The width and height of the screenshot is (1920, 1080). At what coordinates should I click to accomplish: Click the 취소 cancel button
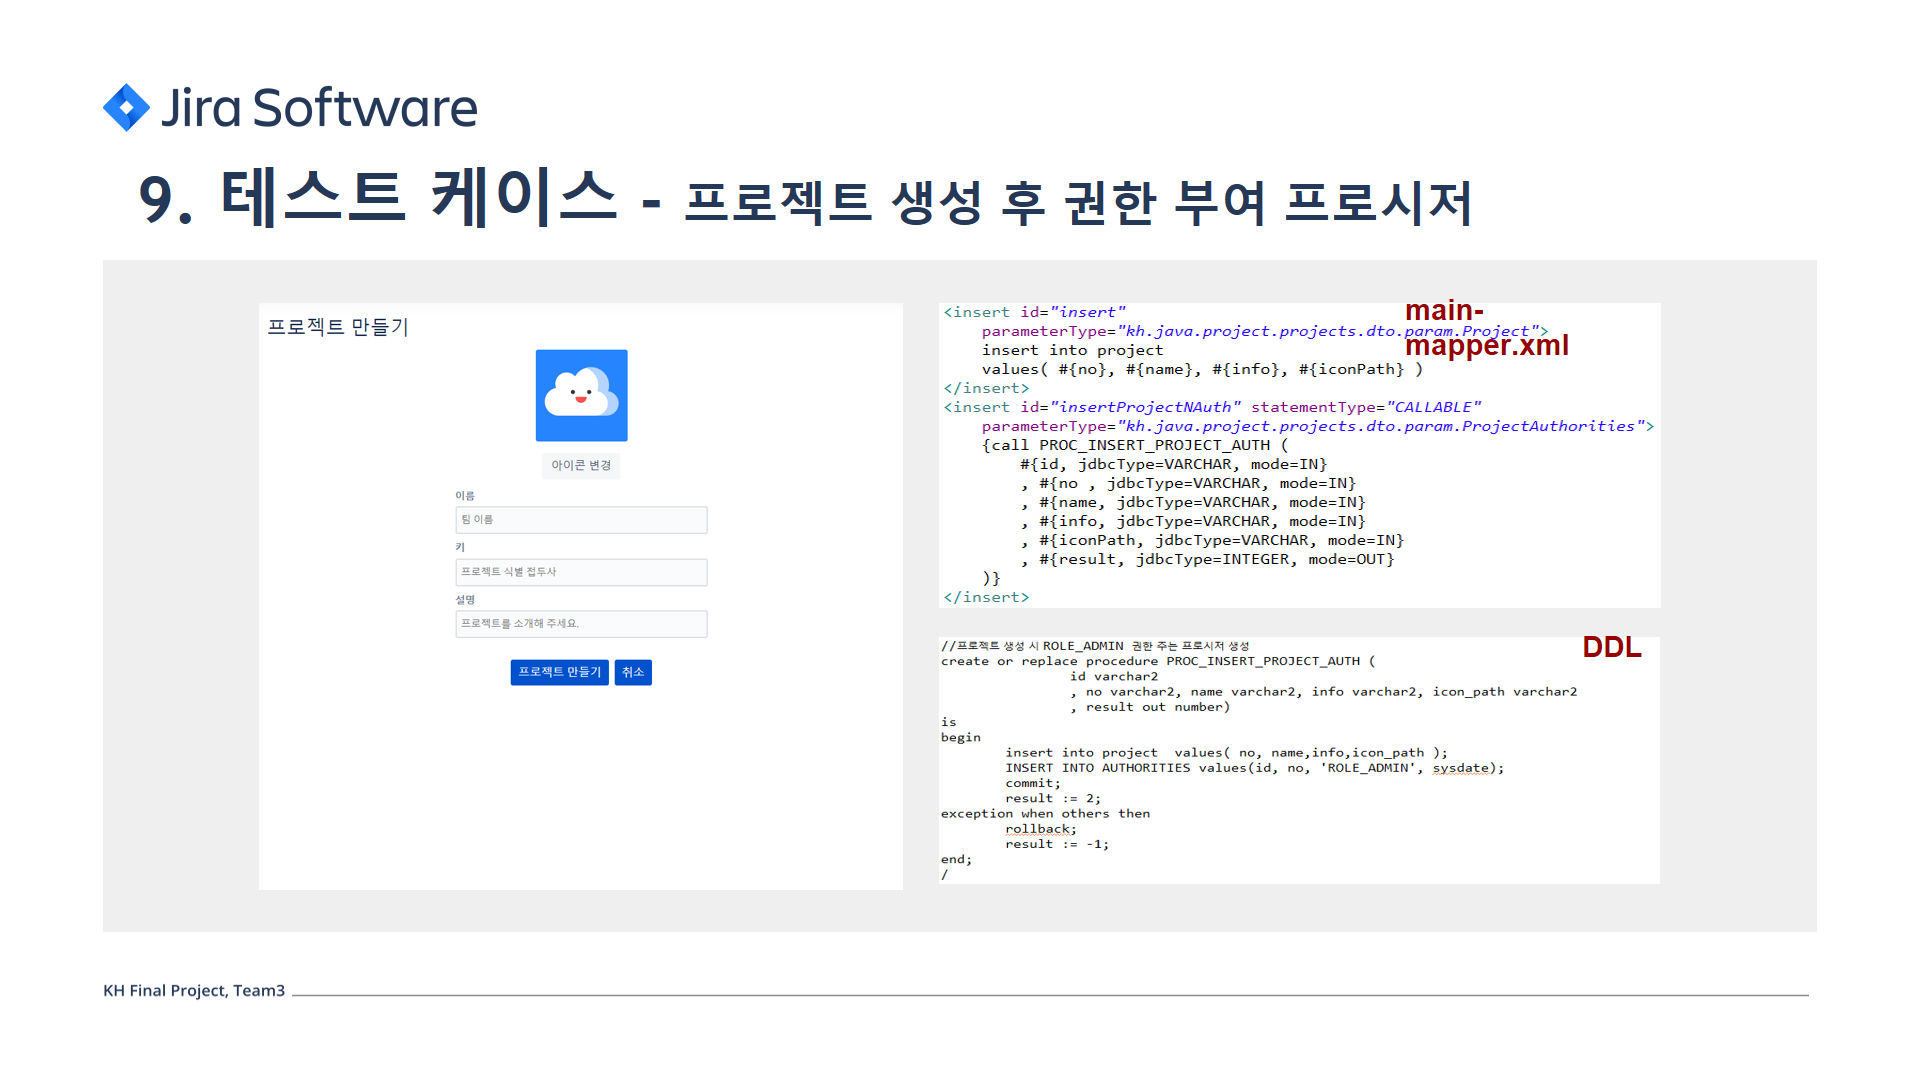click(x=633, y=672)
